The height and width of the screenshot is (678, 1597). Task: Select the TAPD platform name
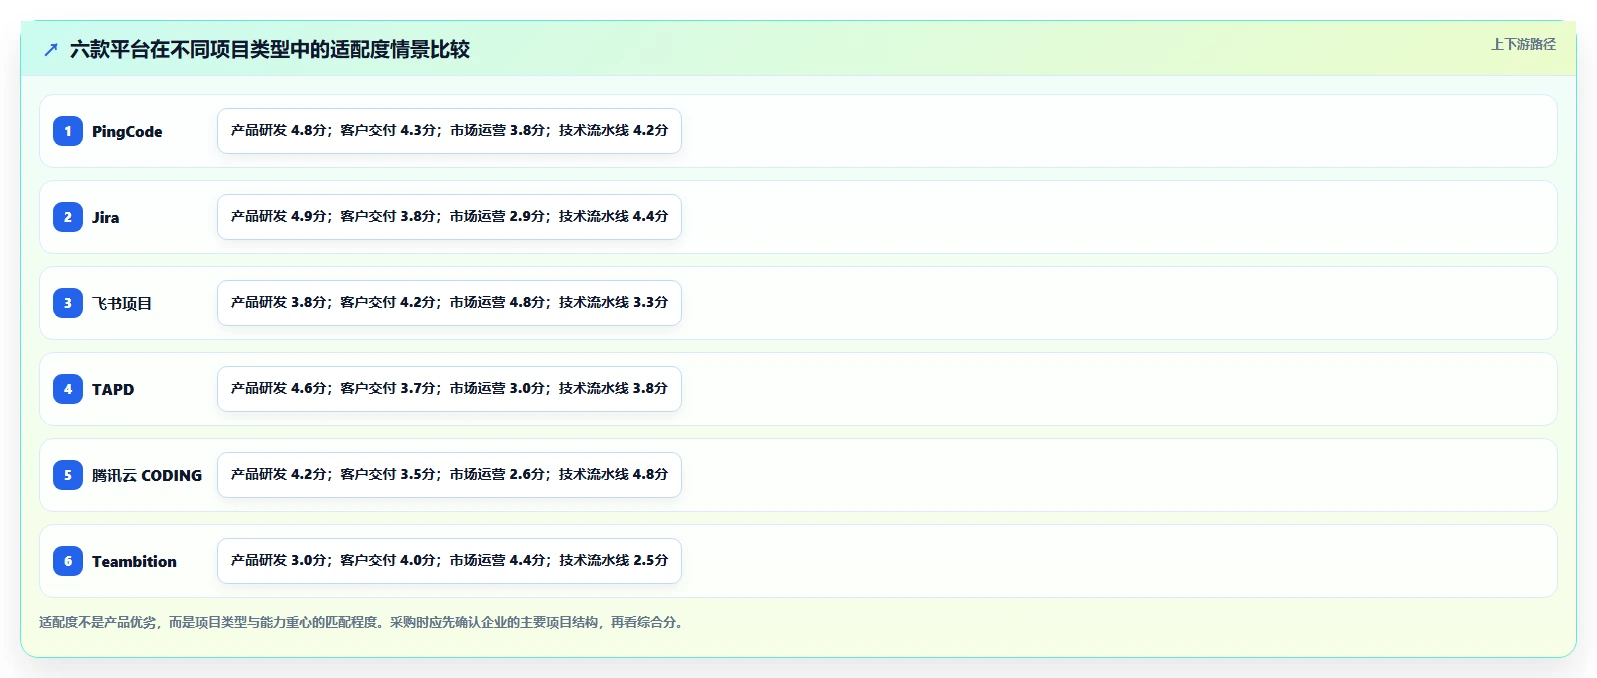coord(113,389)
